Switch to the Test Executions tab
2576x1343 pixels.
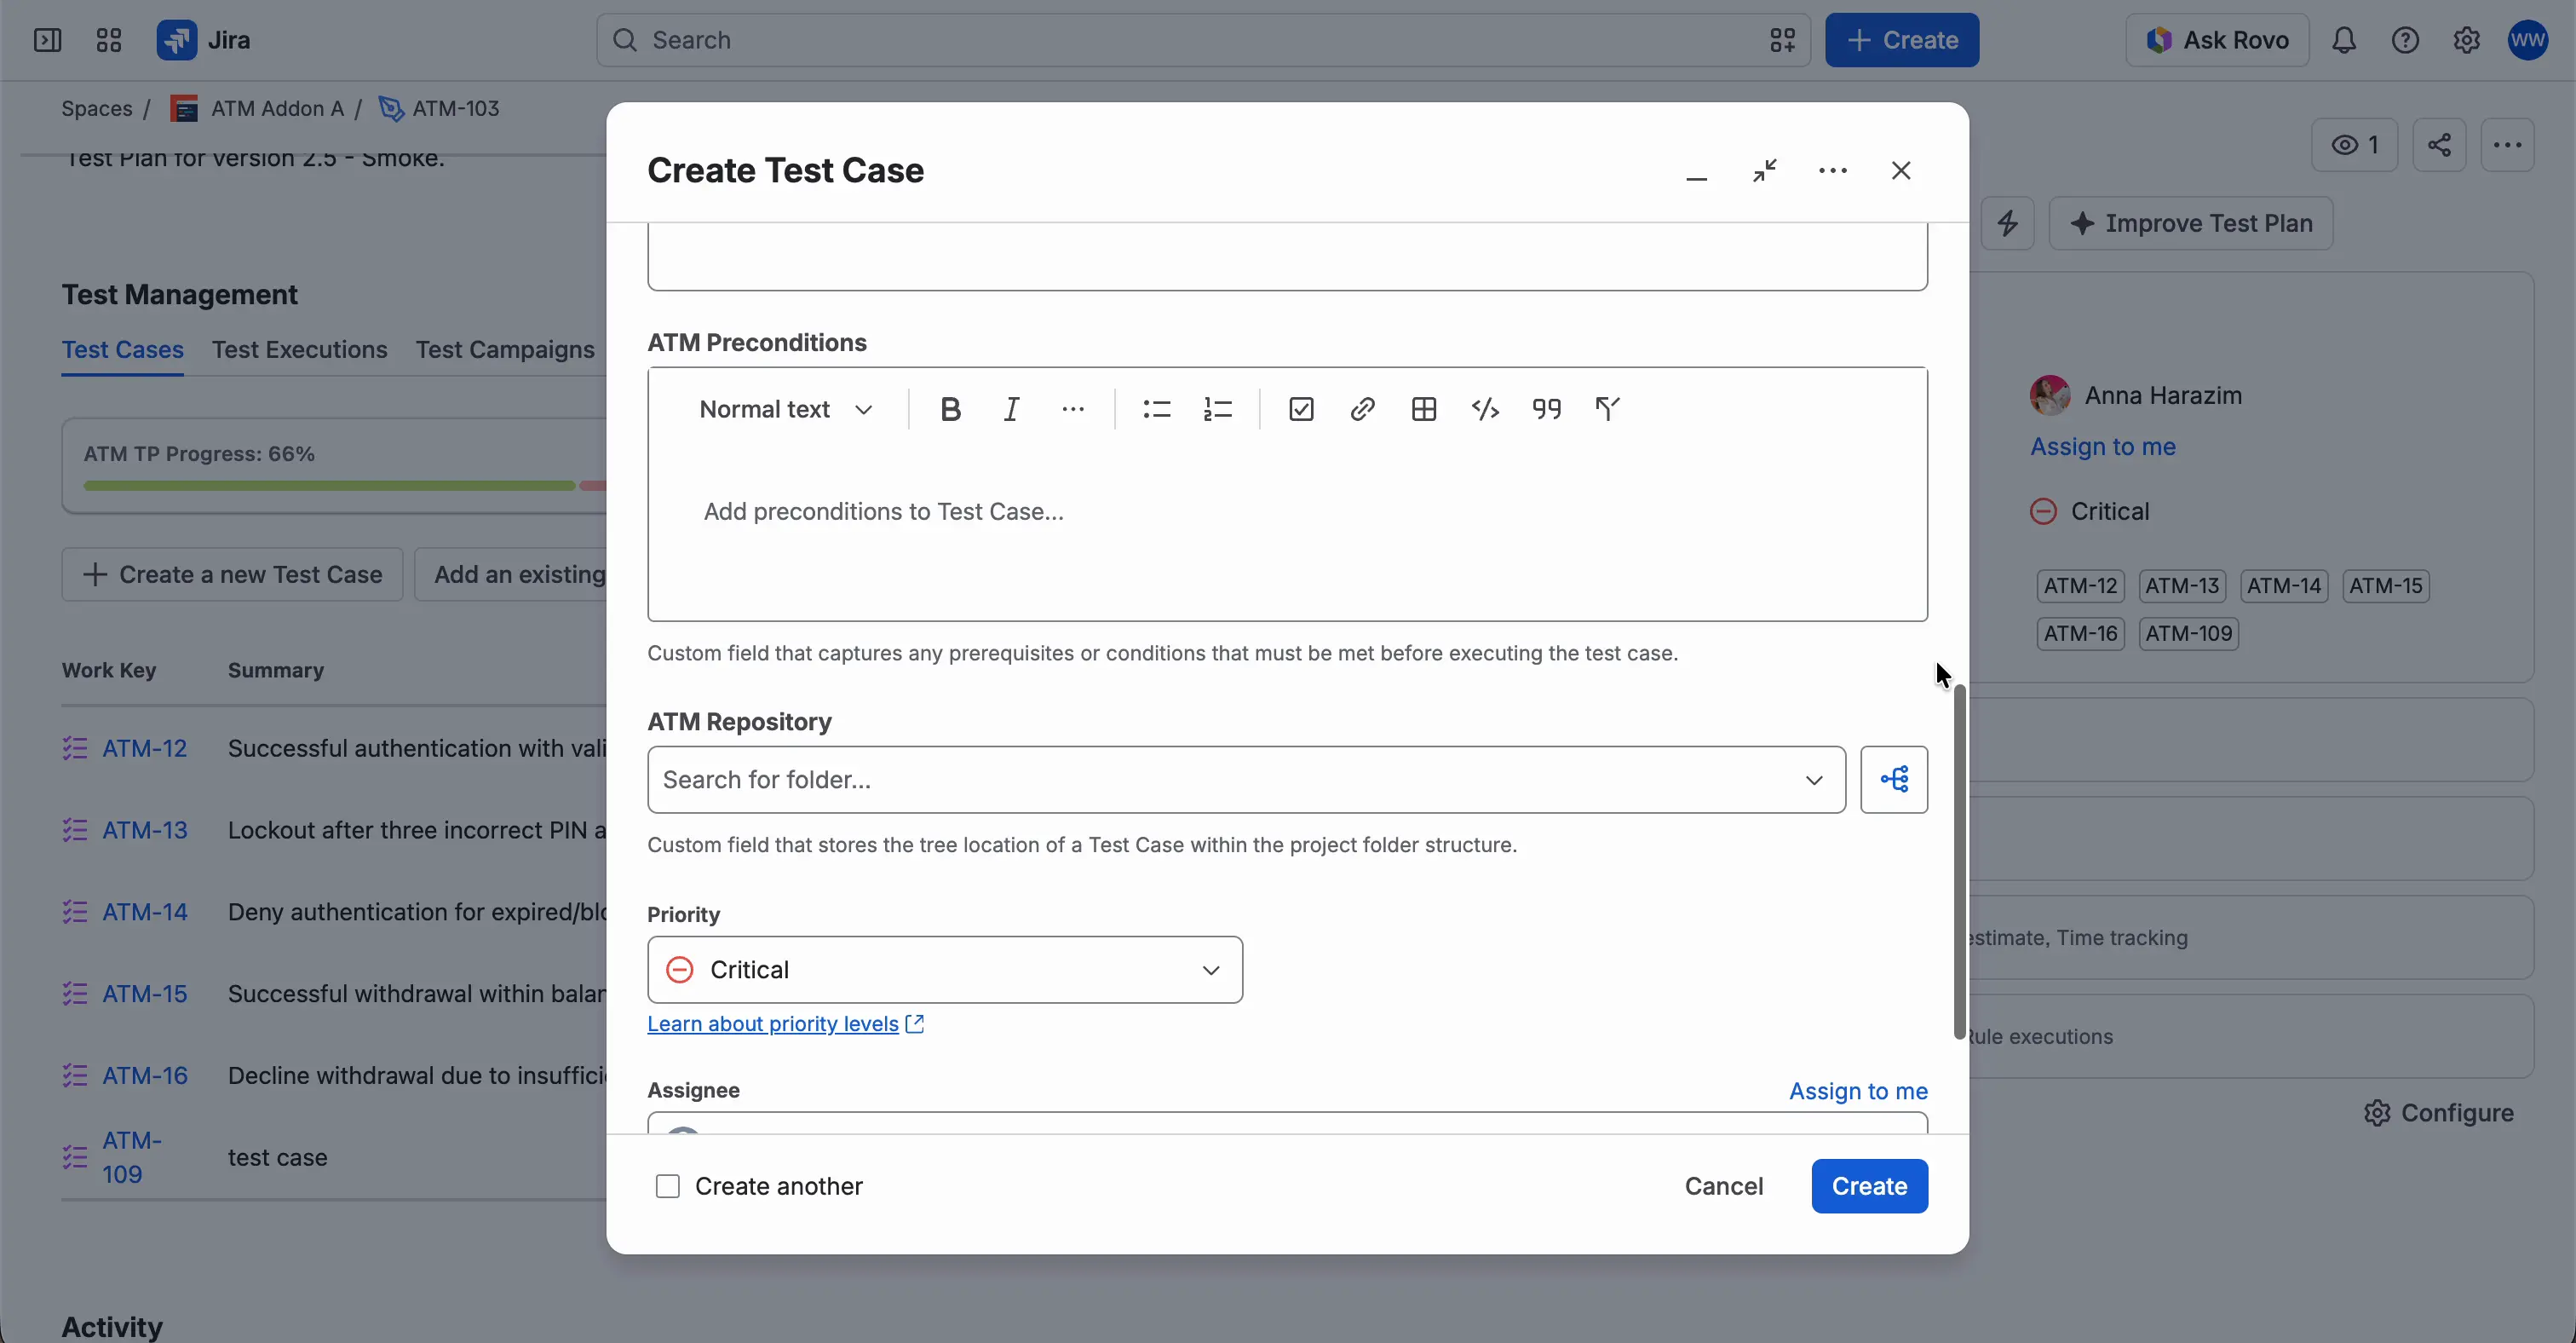pos(299,349)
